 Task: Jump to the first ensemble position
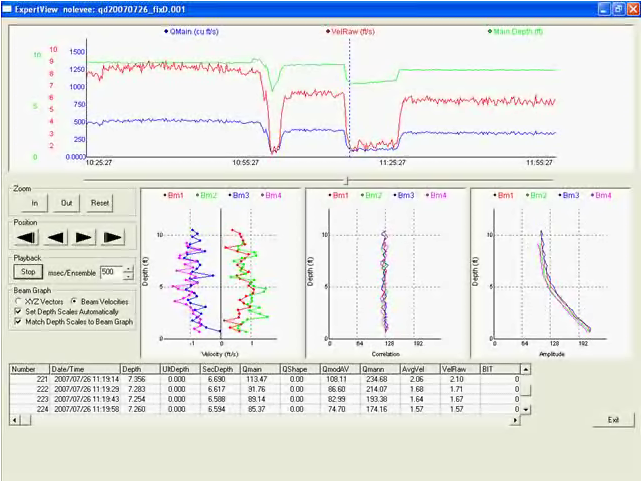[27, 237]
